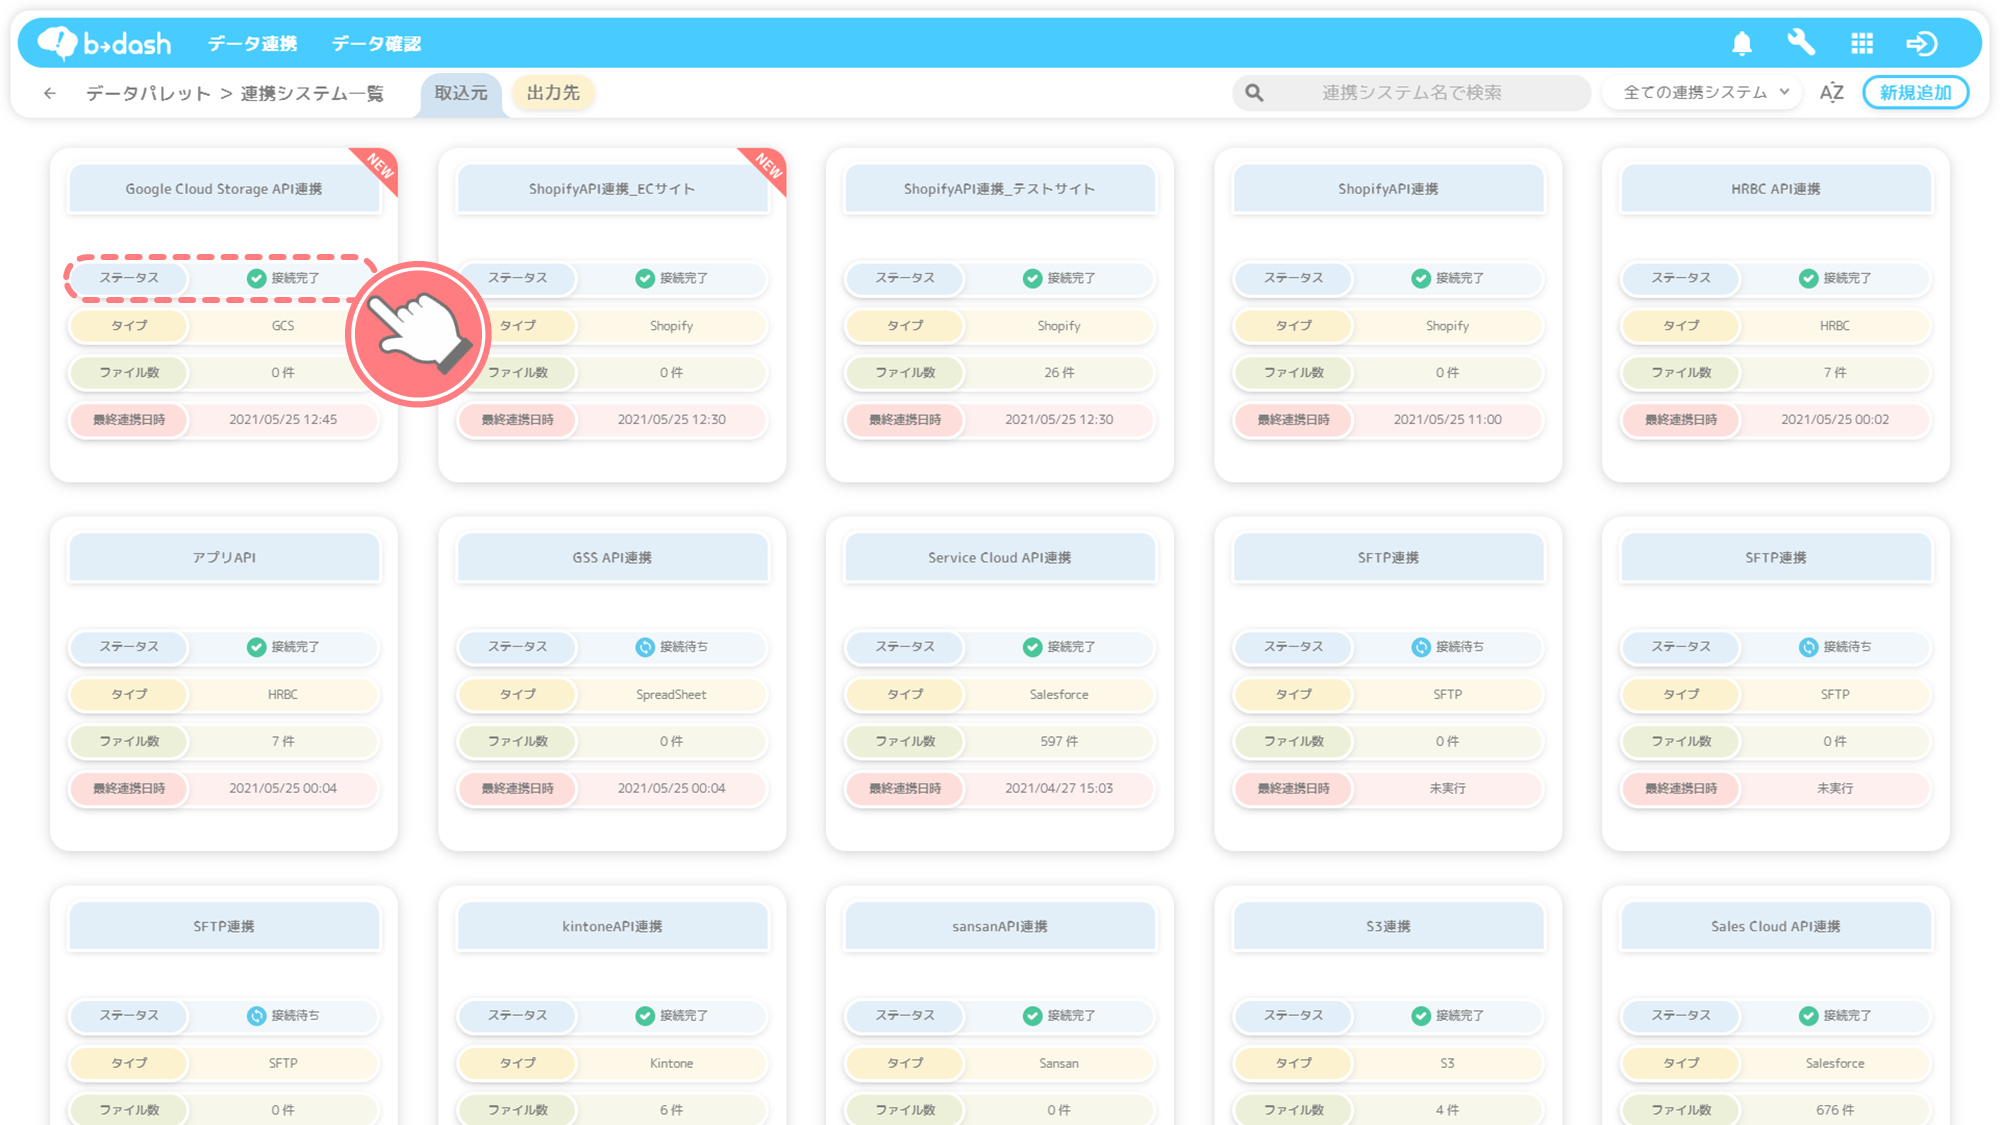Viewport: 2000px width, 1125px height.
Task: Click the Sansan type value
Action: (x=1059, y=1063)
